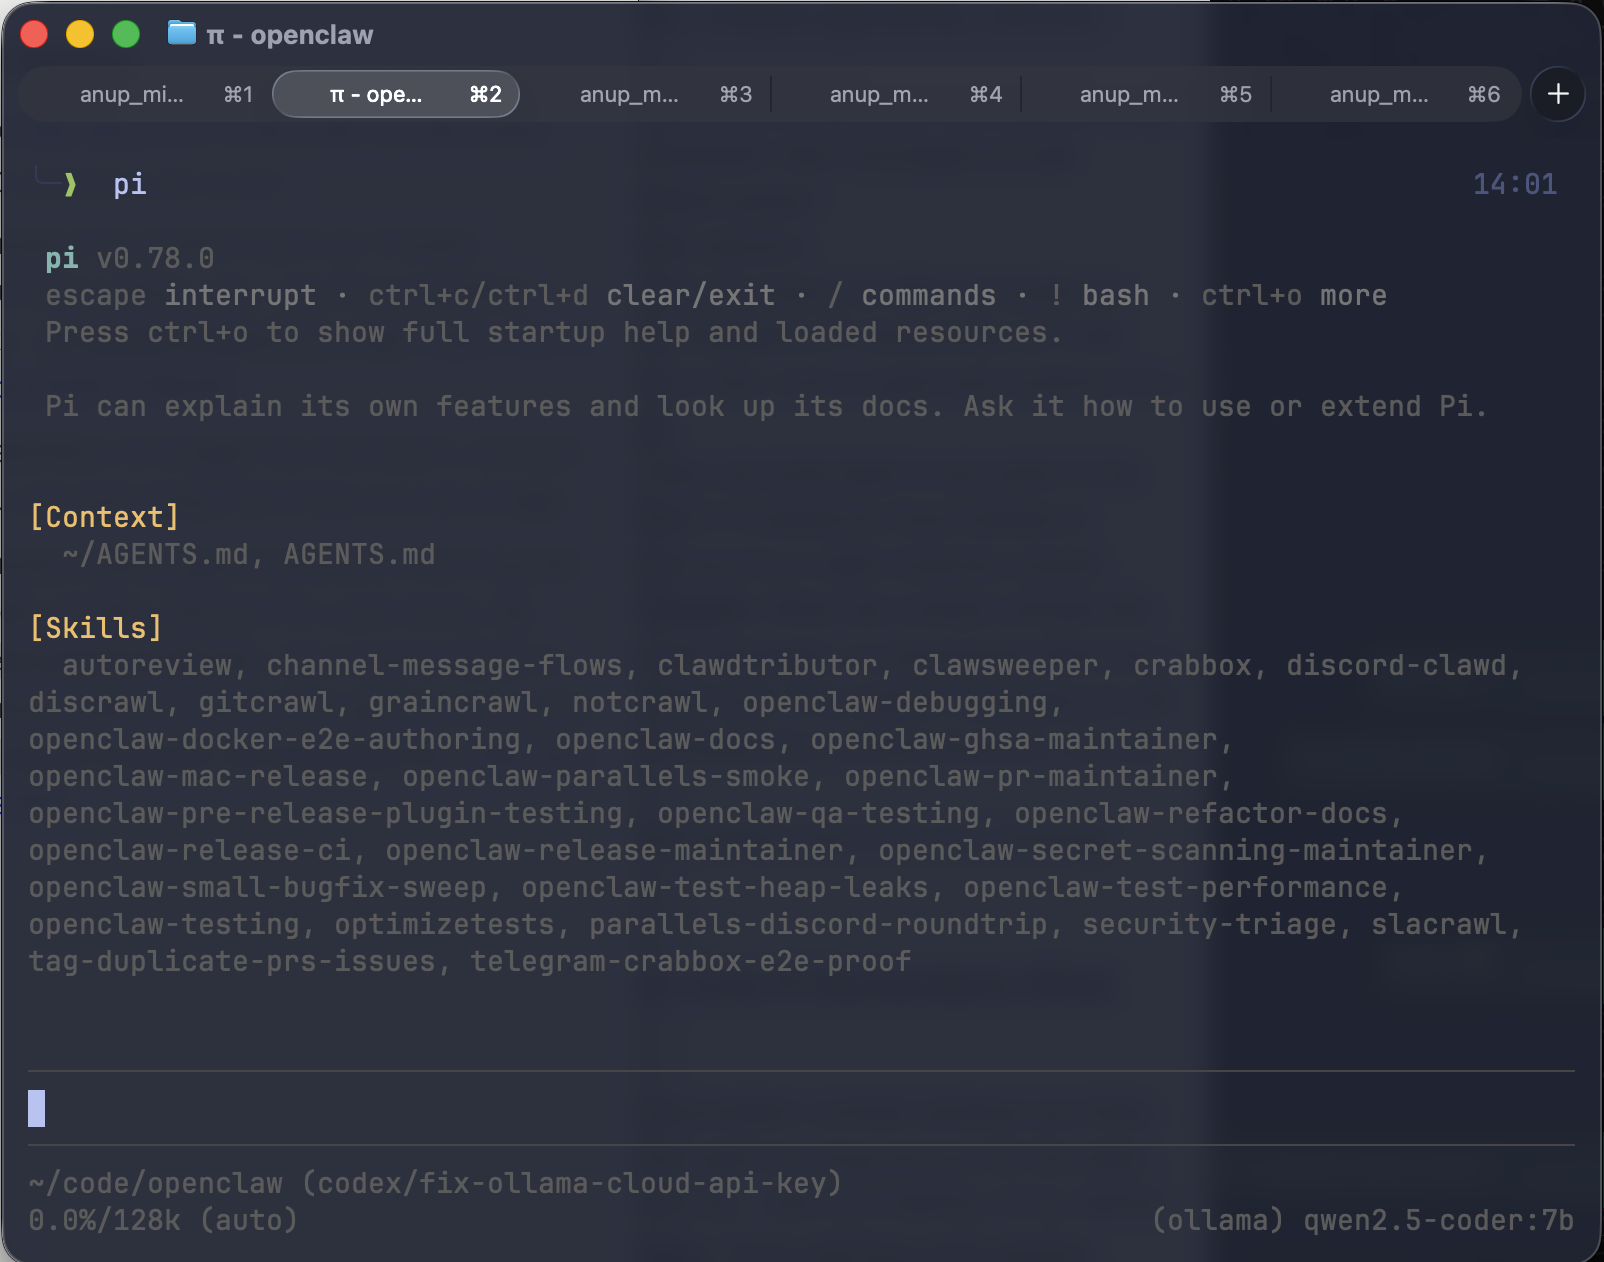Click openclaw-secret-scanning-maintainer skill
1604x1262 pixels.
tap(1175, 850)
